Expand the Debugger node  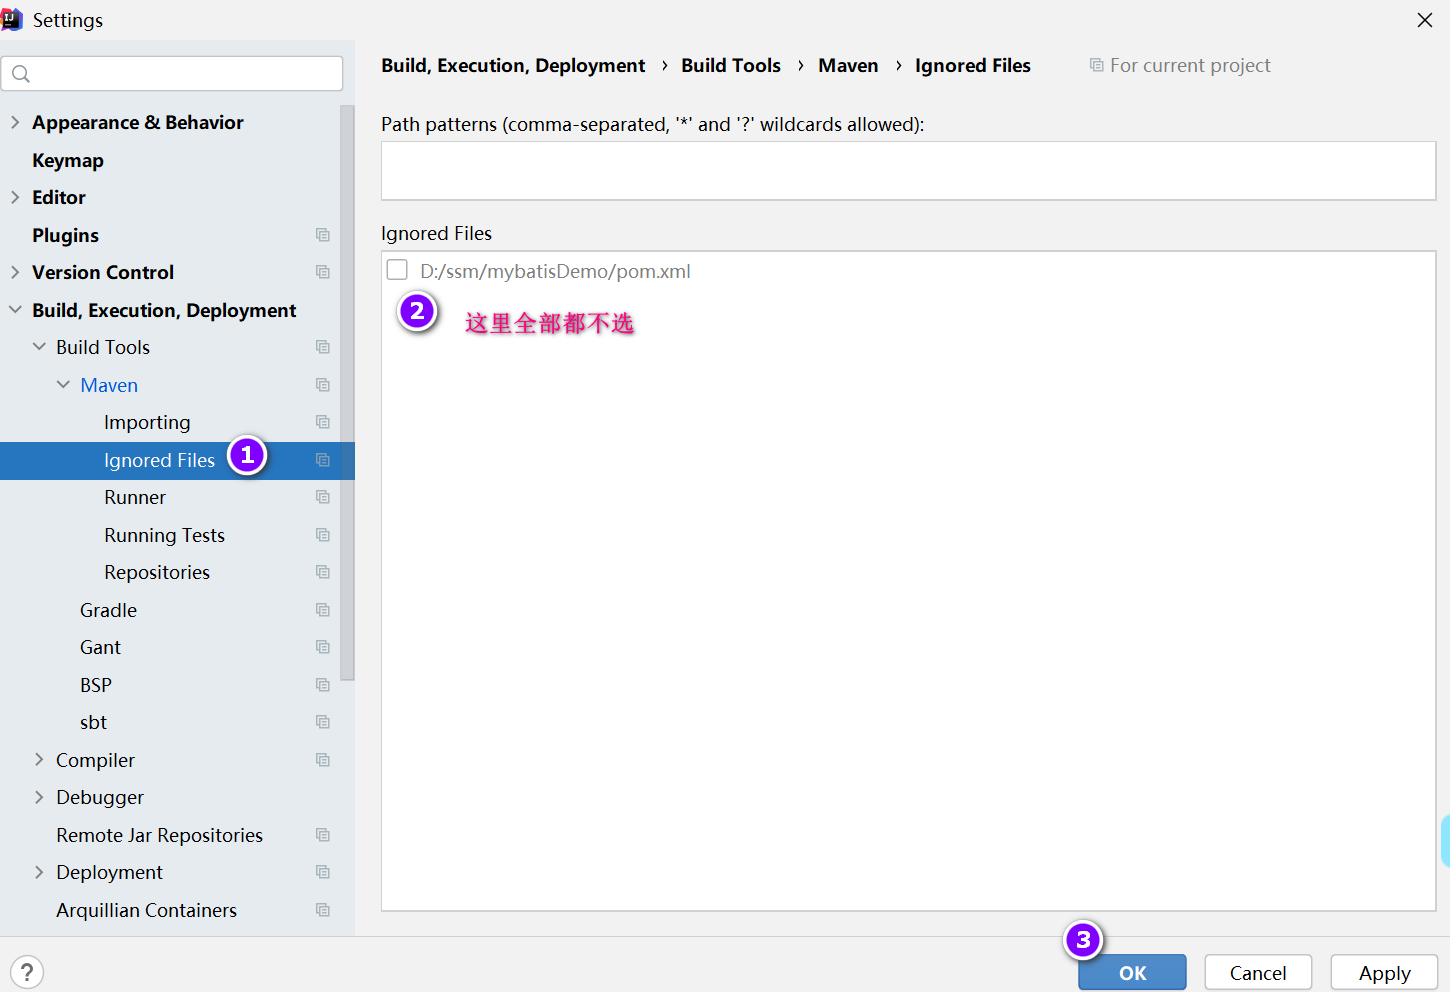tap(39, 797)
